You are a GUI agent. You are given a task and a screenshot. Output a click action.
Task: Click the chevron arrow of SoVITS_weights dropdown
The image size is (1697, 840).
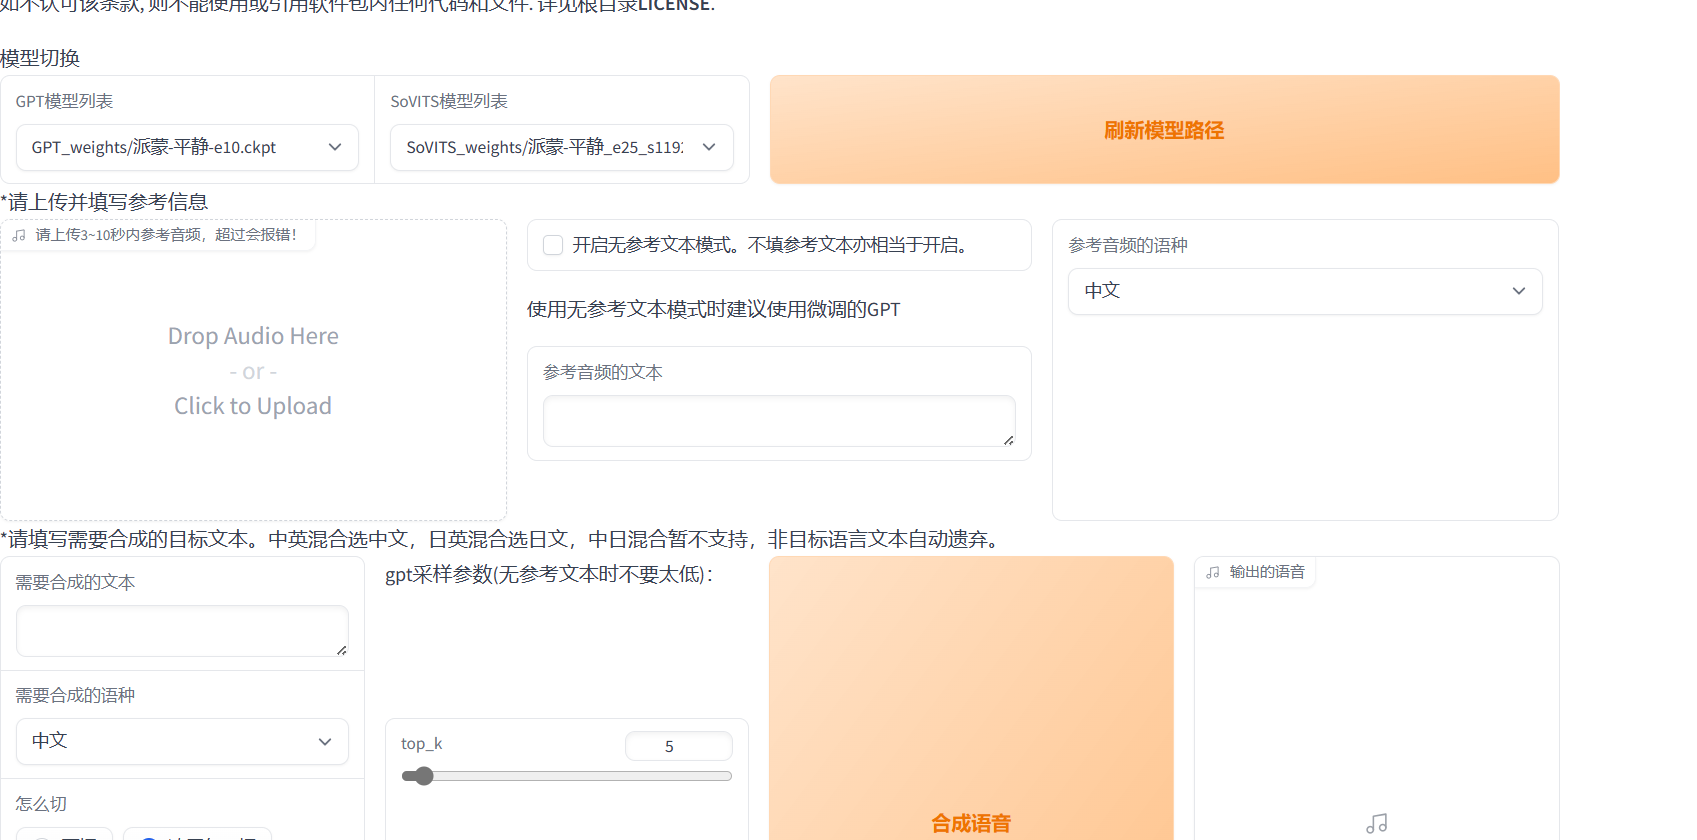709,147
